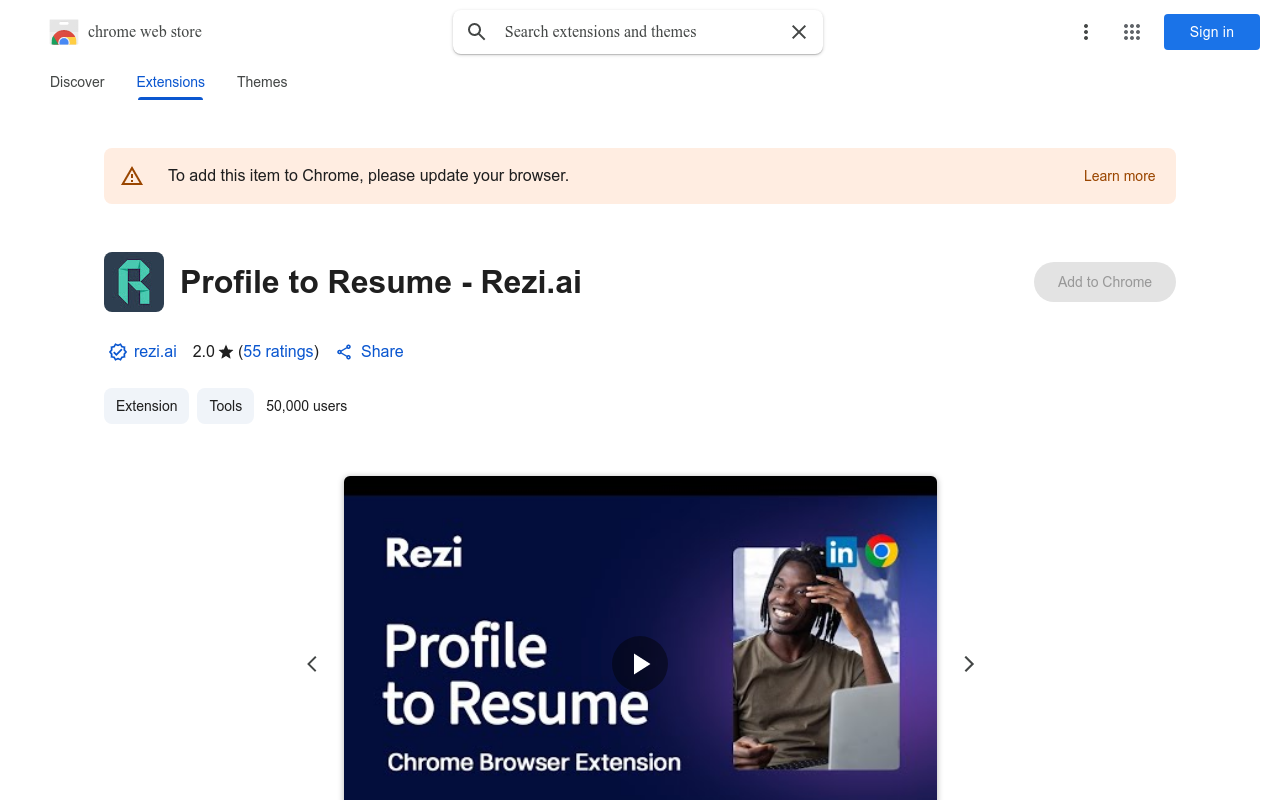Screen dimensions: 1280x800
Task: Select the Extension category chip
Action: pos(146,406)
